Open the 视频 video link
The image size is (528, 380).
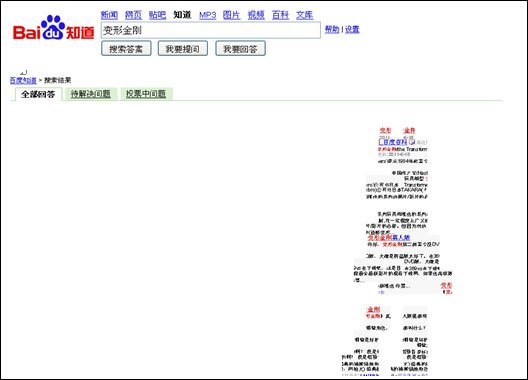pyautogui.click(x=256, y=15)
